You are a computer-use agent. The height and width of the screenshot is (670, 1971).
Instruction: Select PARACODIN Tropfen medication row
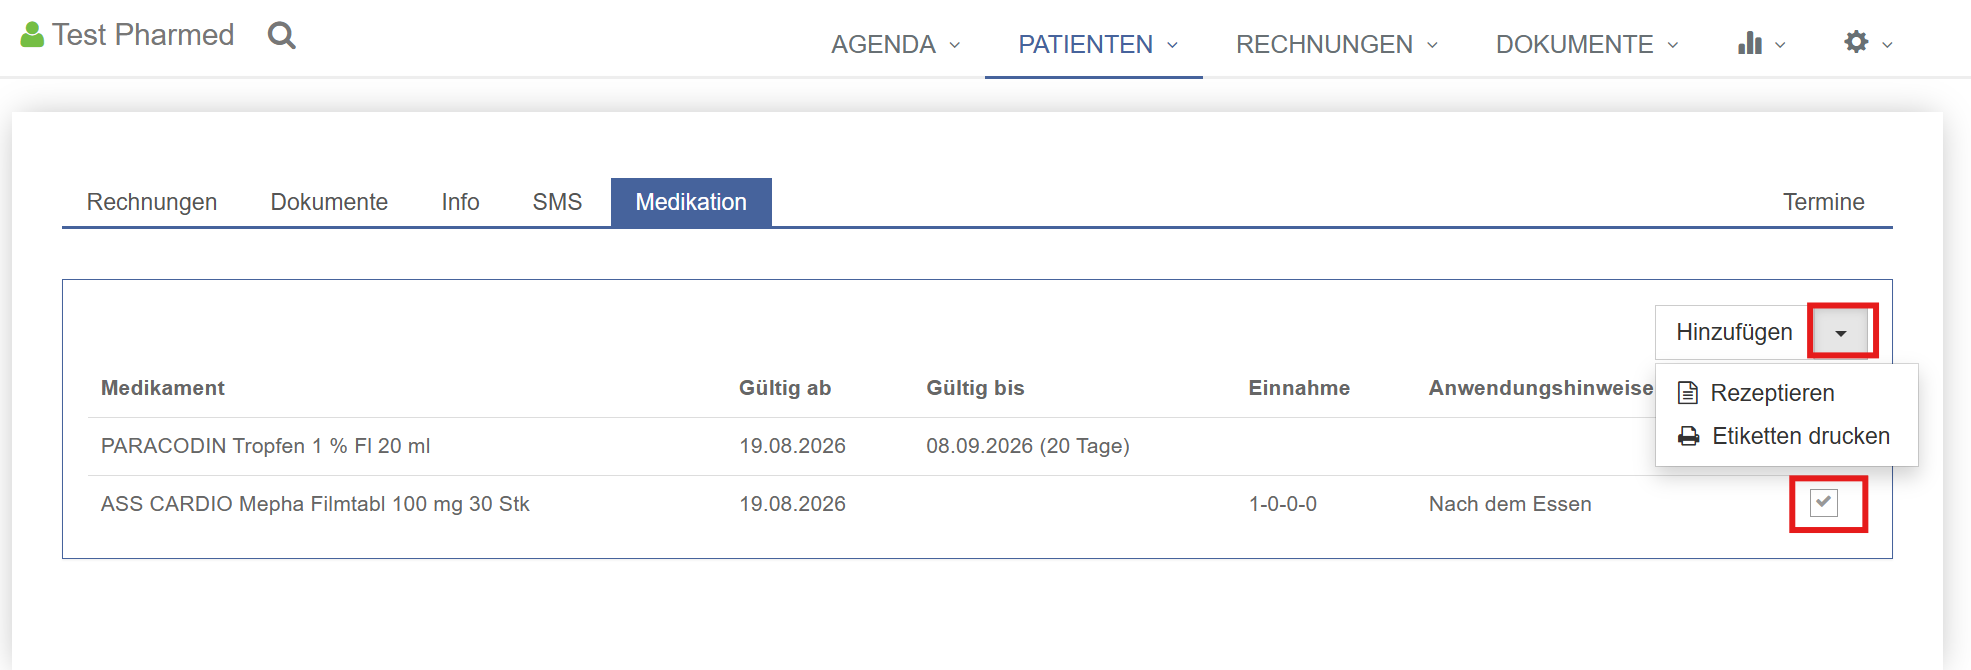(976, 446)
